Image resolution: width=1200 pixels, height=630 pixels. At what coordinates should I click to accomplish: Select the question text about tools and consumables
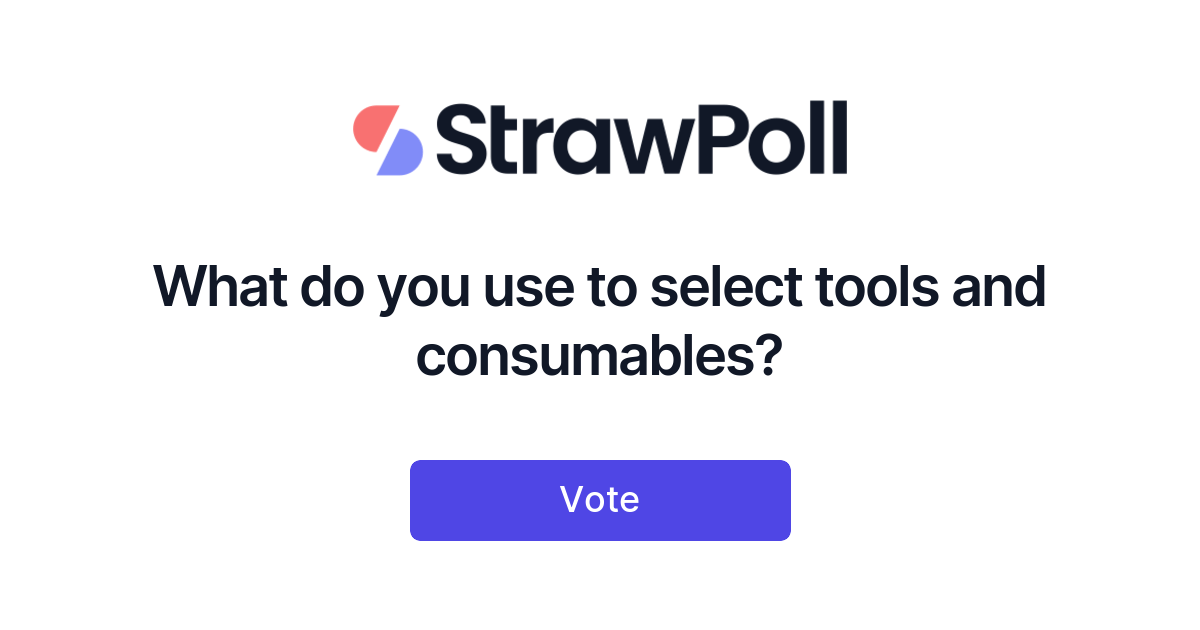(x=600, y=320)
